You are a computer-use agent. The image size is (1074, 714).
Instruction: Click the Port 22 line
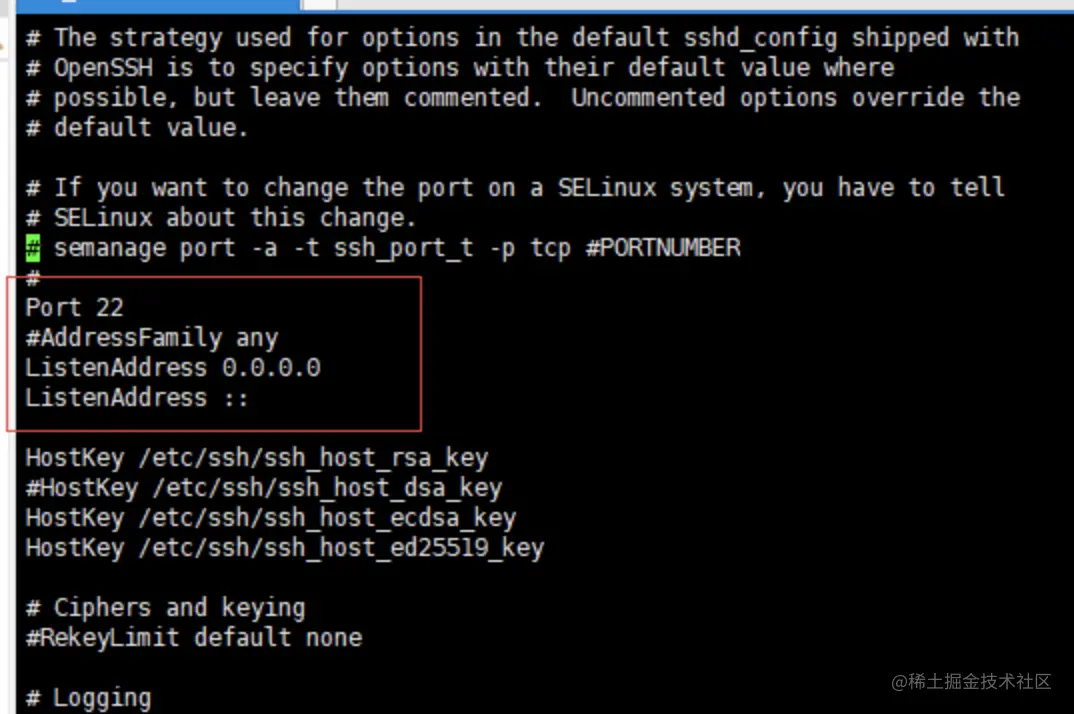pyautogui.click(x=74, y=308)
